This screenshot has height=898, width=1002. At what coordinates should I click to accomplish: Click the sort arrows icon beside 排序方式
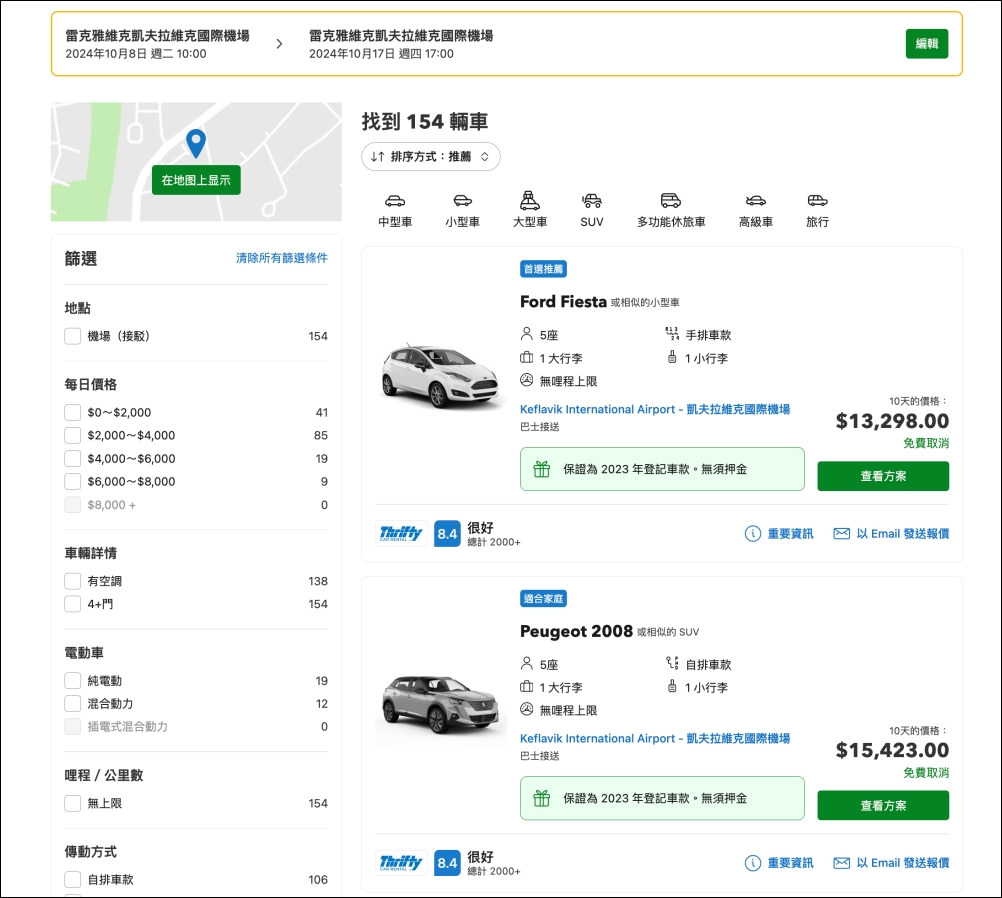coord(378,157)
